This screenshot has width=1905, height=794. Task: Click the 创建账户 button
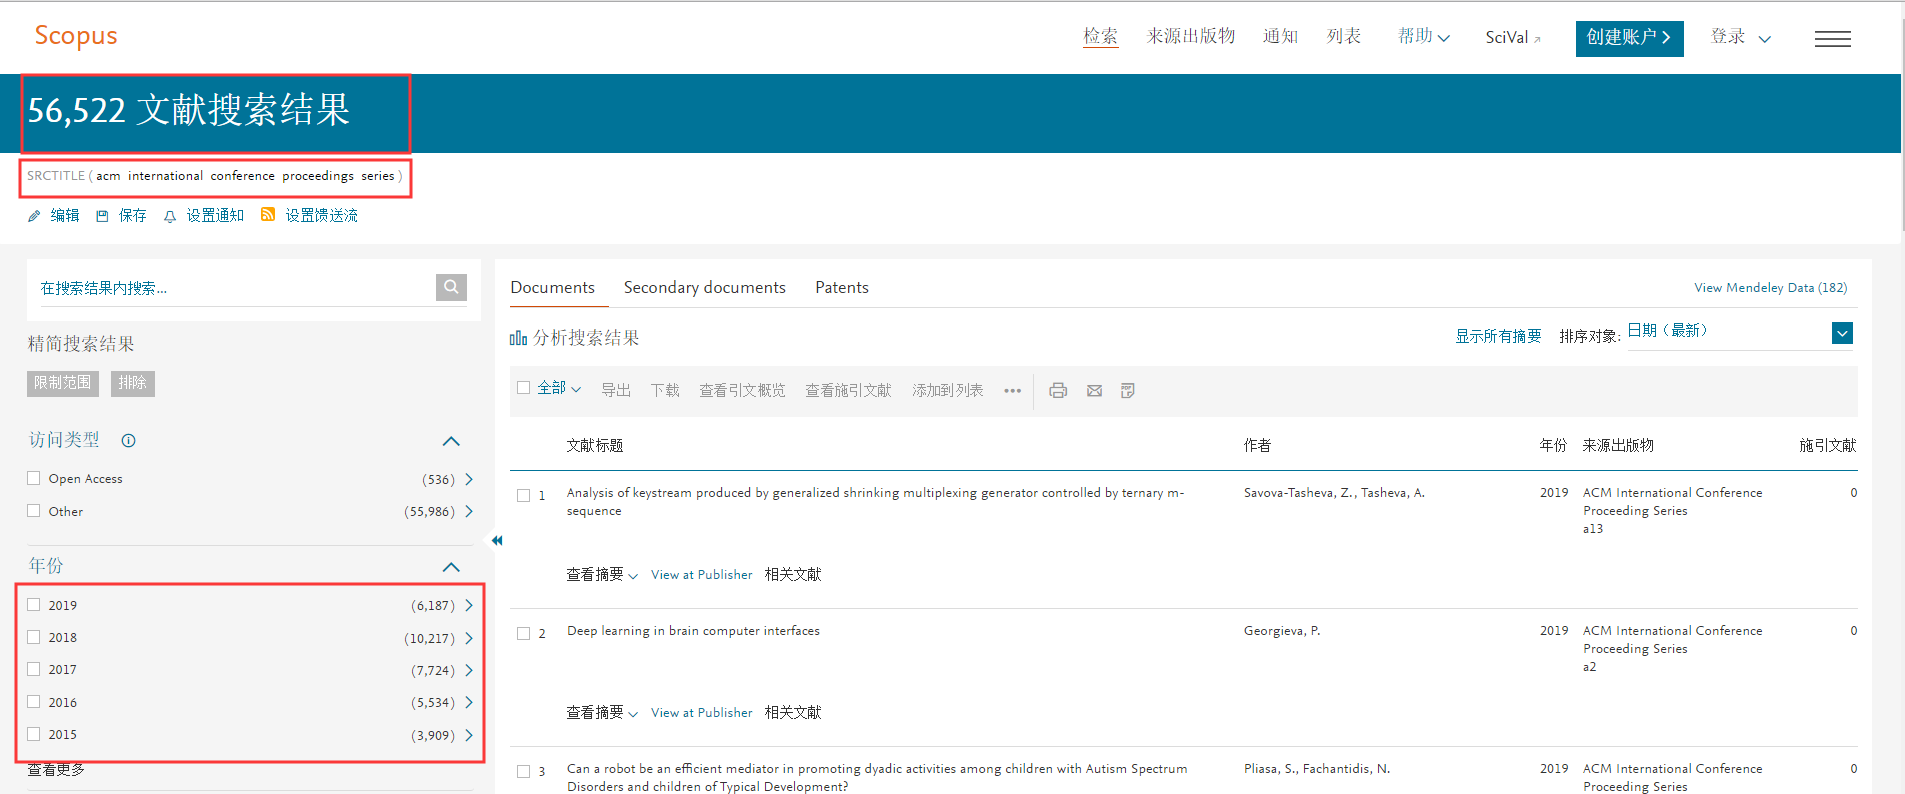[x=1629, y=38]
